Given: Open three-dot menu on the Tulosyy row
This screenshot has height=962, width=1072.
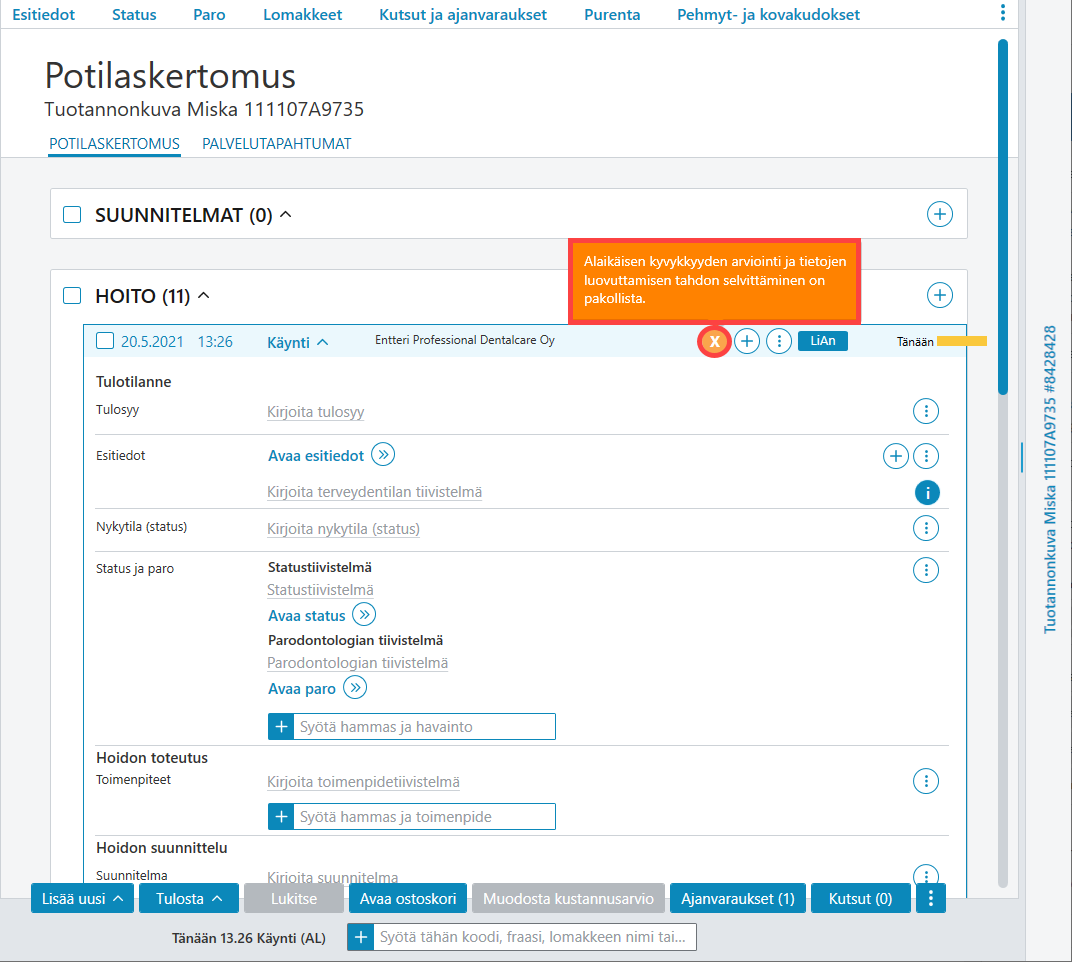Looking at the screenshot, I should (x=926, y=411).
